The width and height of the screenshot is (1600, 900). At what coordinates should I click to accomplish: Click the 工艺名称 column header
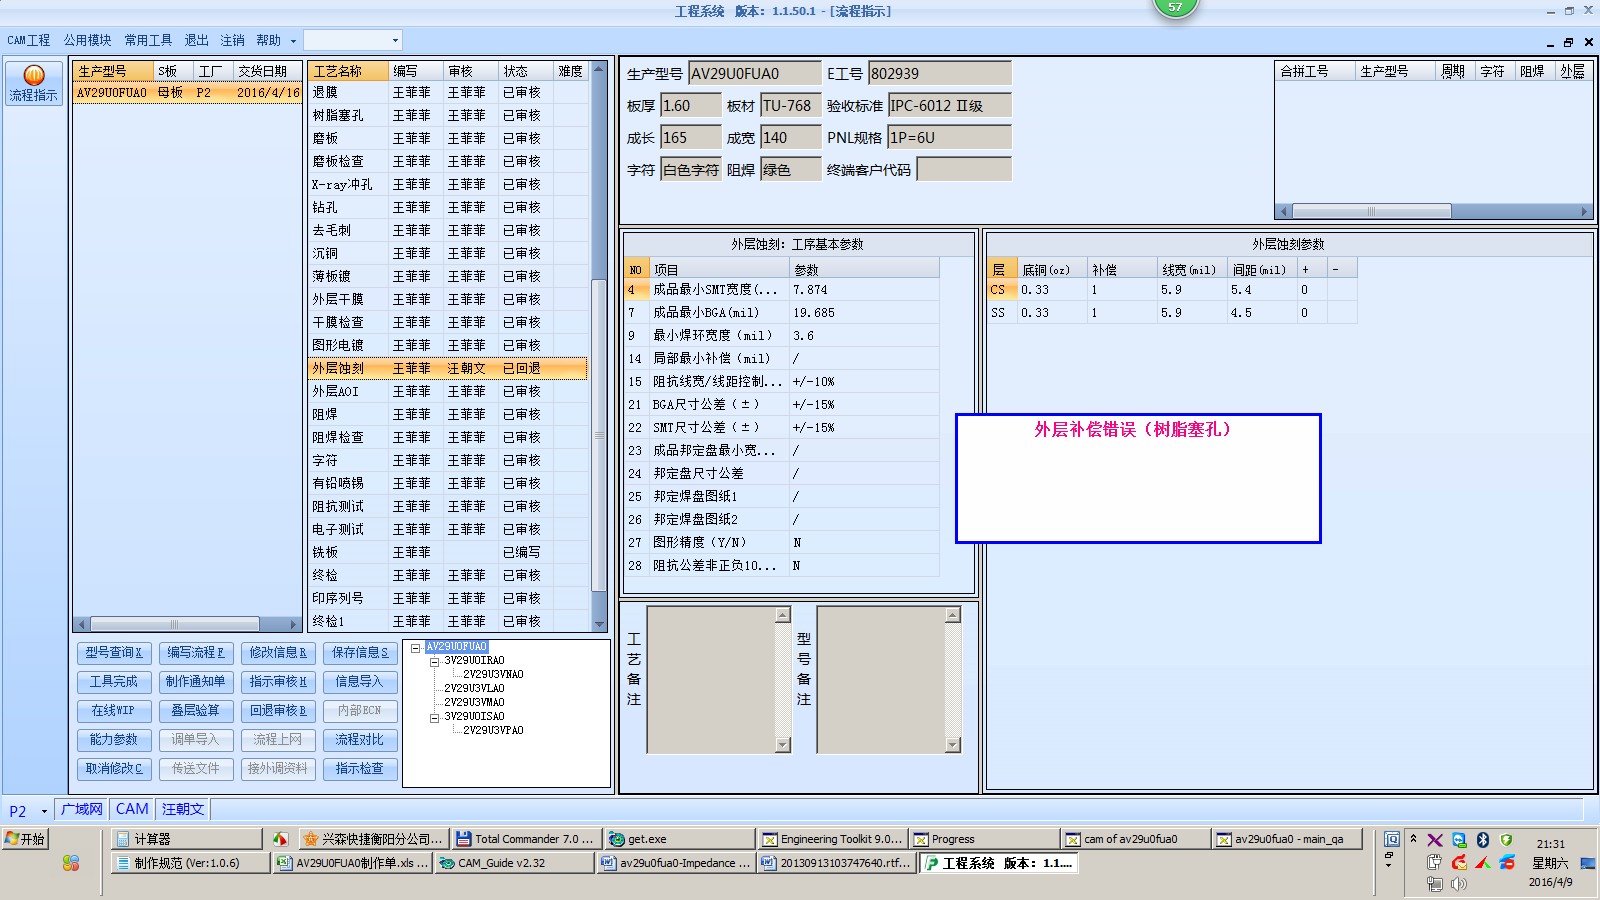click(x=348, y=71)
